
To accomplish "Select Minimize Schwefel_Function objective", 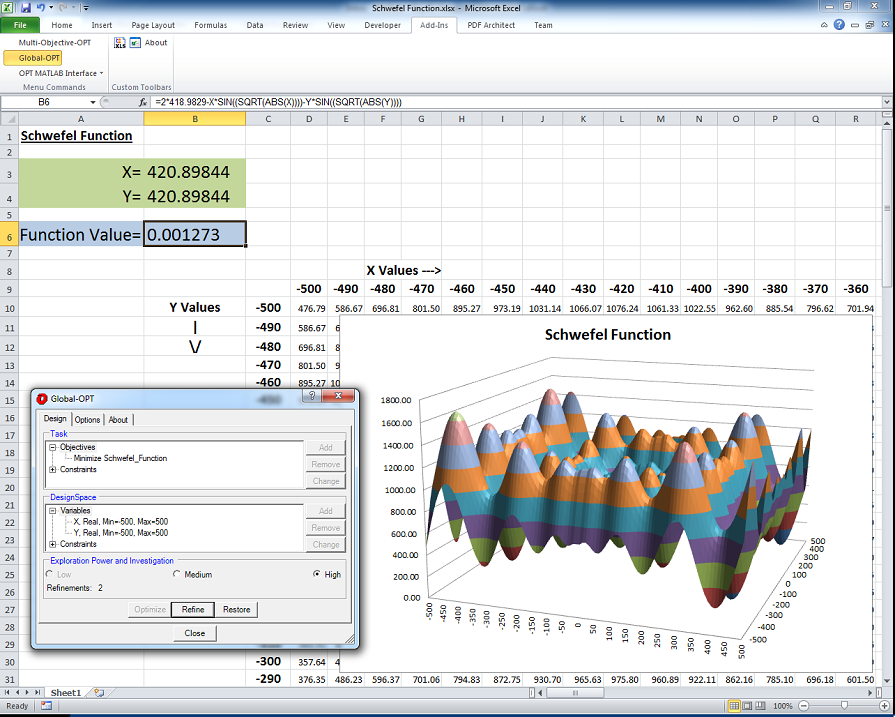I will [x=120, y=458].
